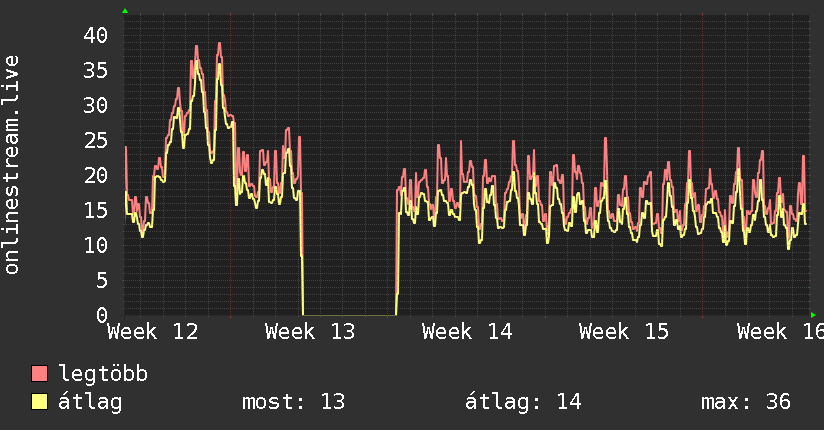824x430 pixels.
Task: Click the 'max: 36' value
Action: click(746, 402)
